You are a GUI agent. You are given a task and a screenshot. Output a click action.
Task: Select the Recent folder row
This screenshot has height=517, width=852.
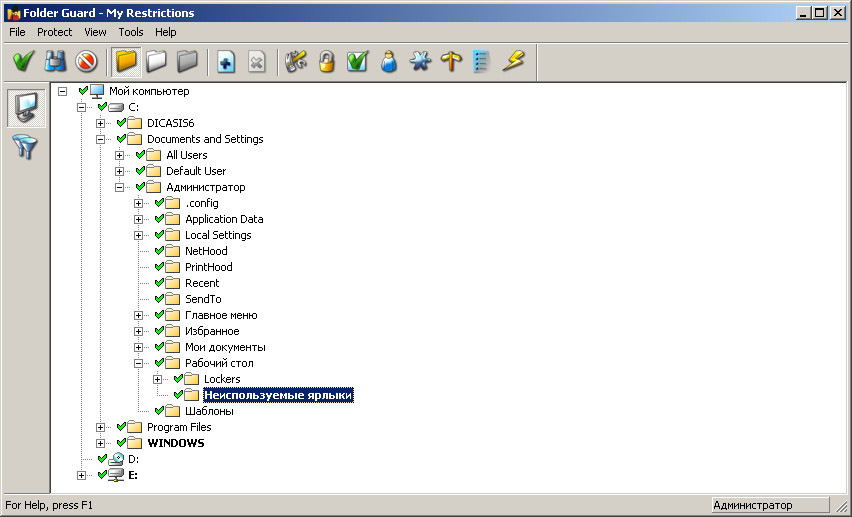click(x=202, y=283)
